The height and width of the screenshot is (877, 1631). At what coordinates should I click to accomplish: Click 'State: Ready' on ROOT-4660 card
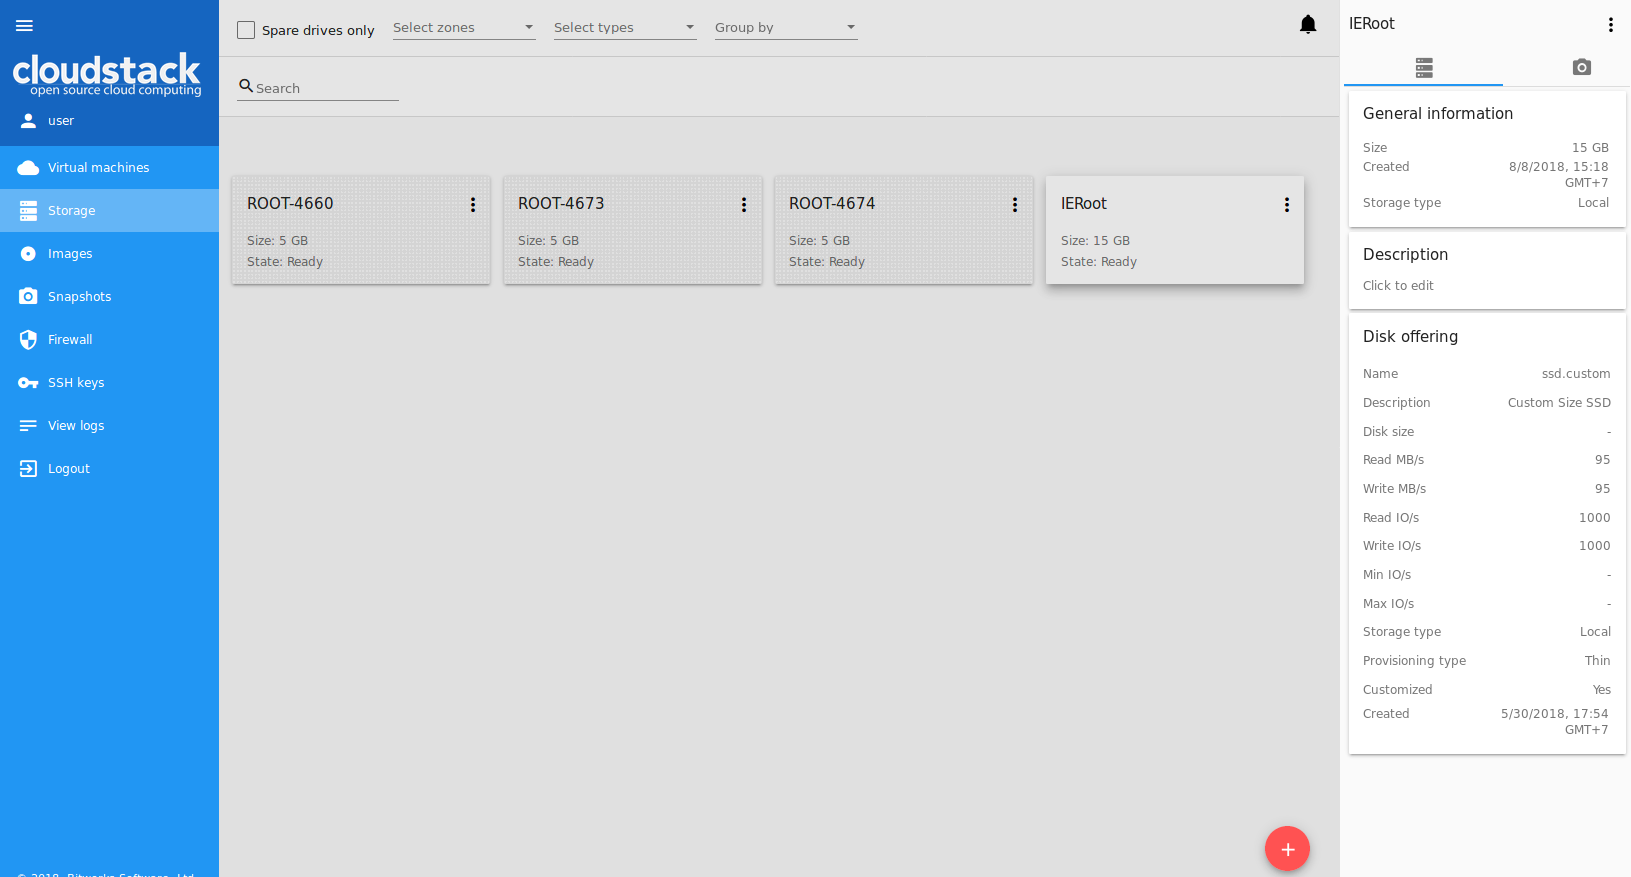(285, 262)
